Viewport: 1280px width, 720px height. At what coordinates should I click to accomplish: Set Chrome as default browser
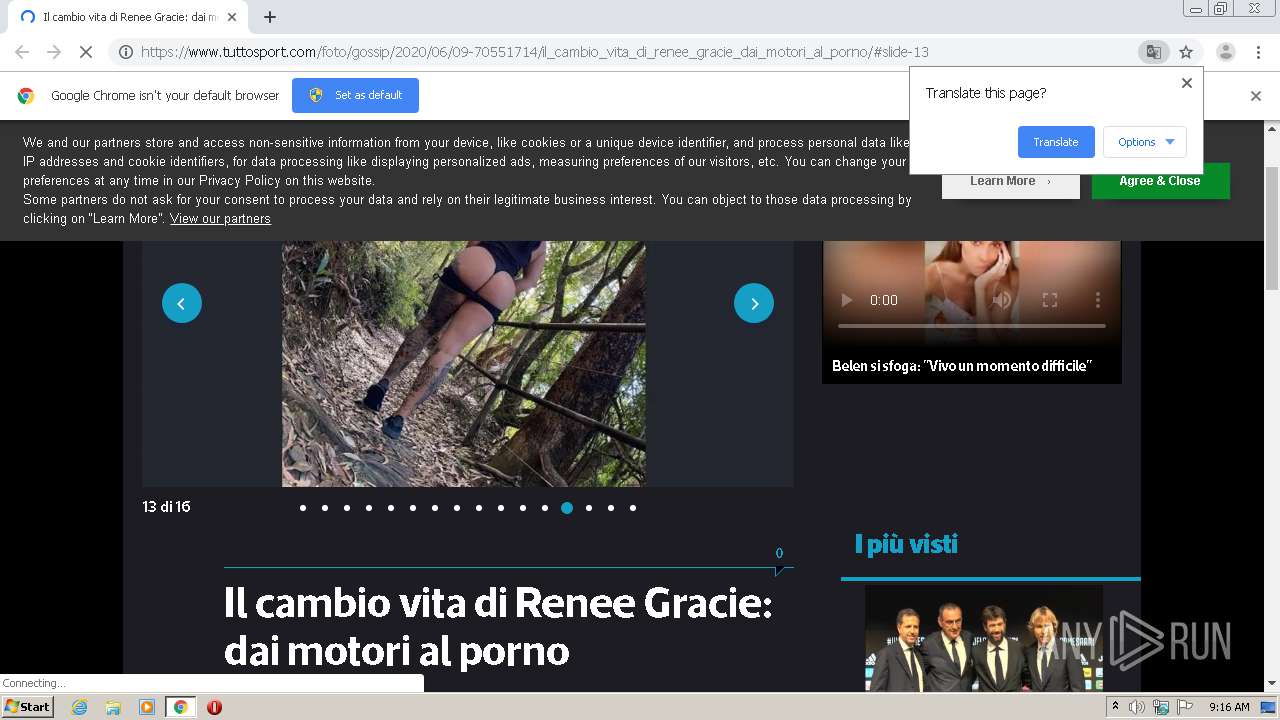tap(355, 95)
